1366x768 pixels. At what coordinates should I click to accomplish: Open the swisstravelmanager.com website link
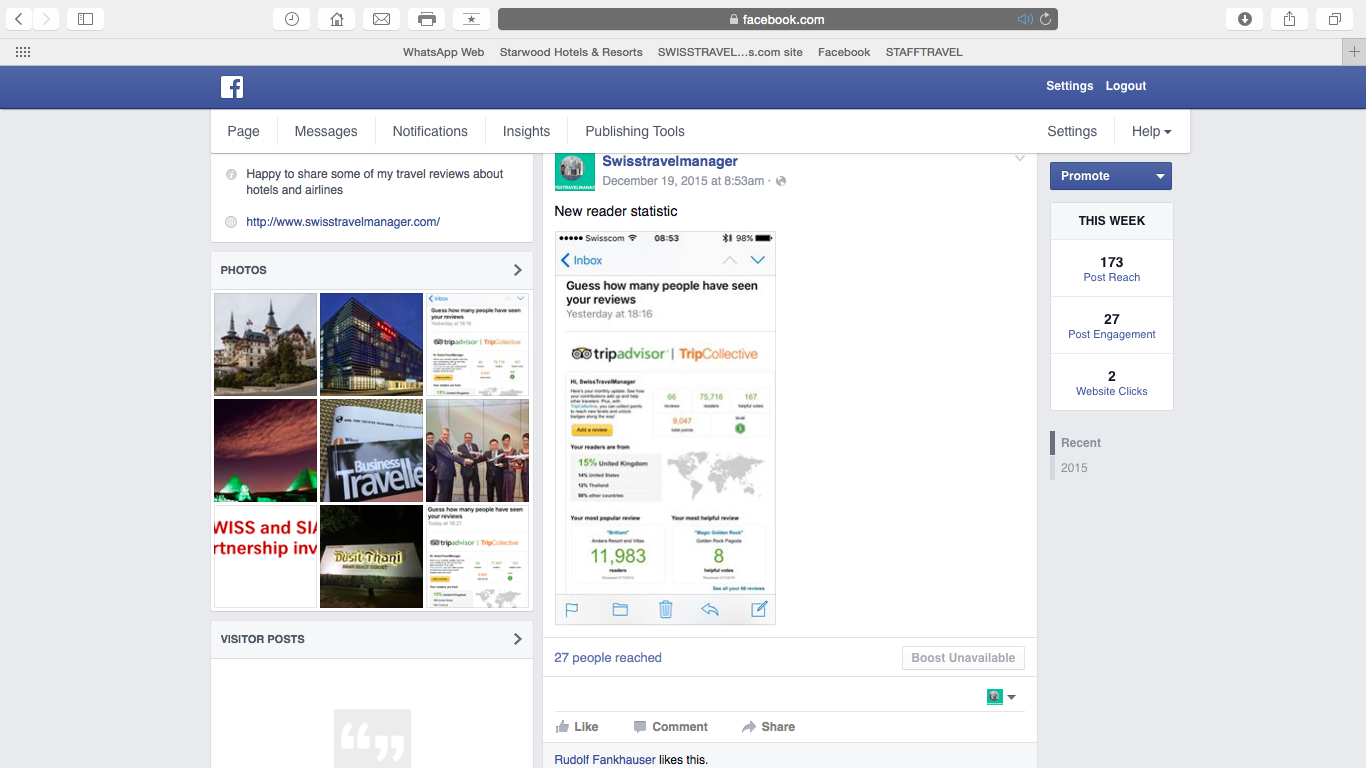[343, 222]
